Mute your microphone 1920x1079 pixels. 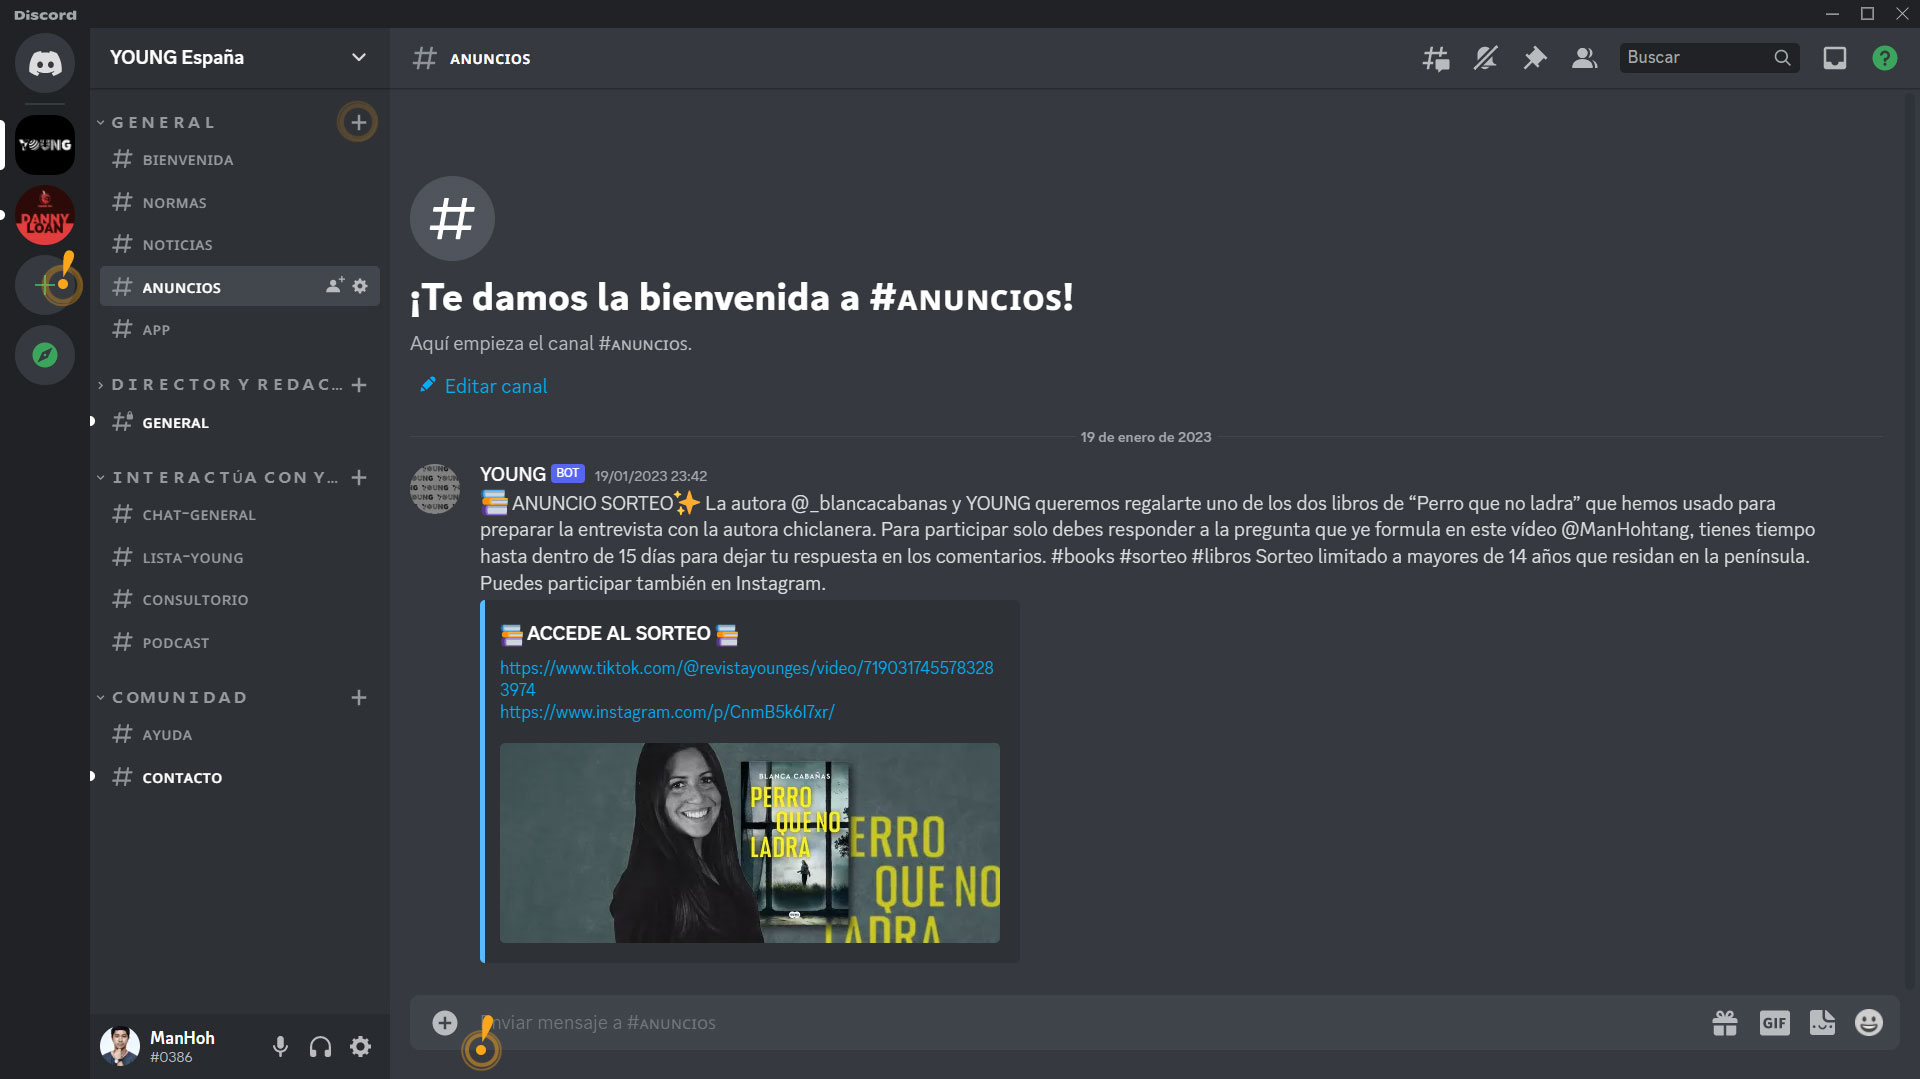coord(280,1046)
